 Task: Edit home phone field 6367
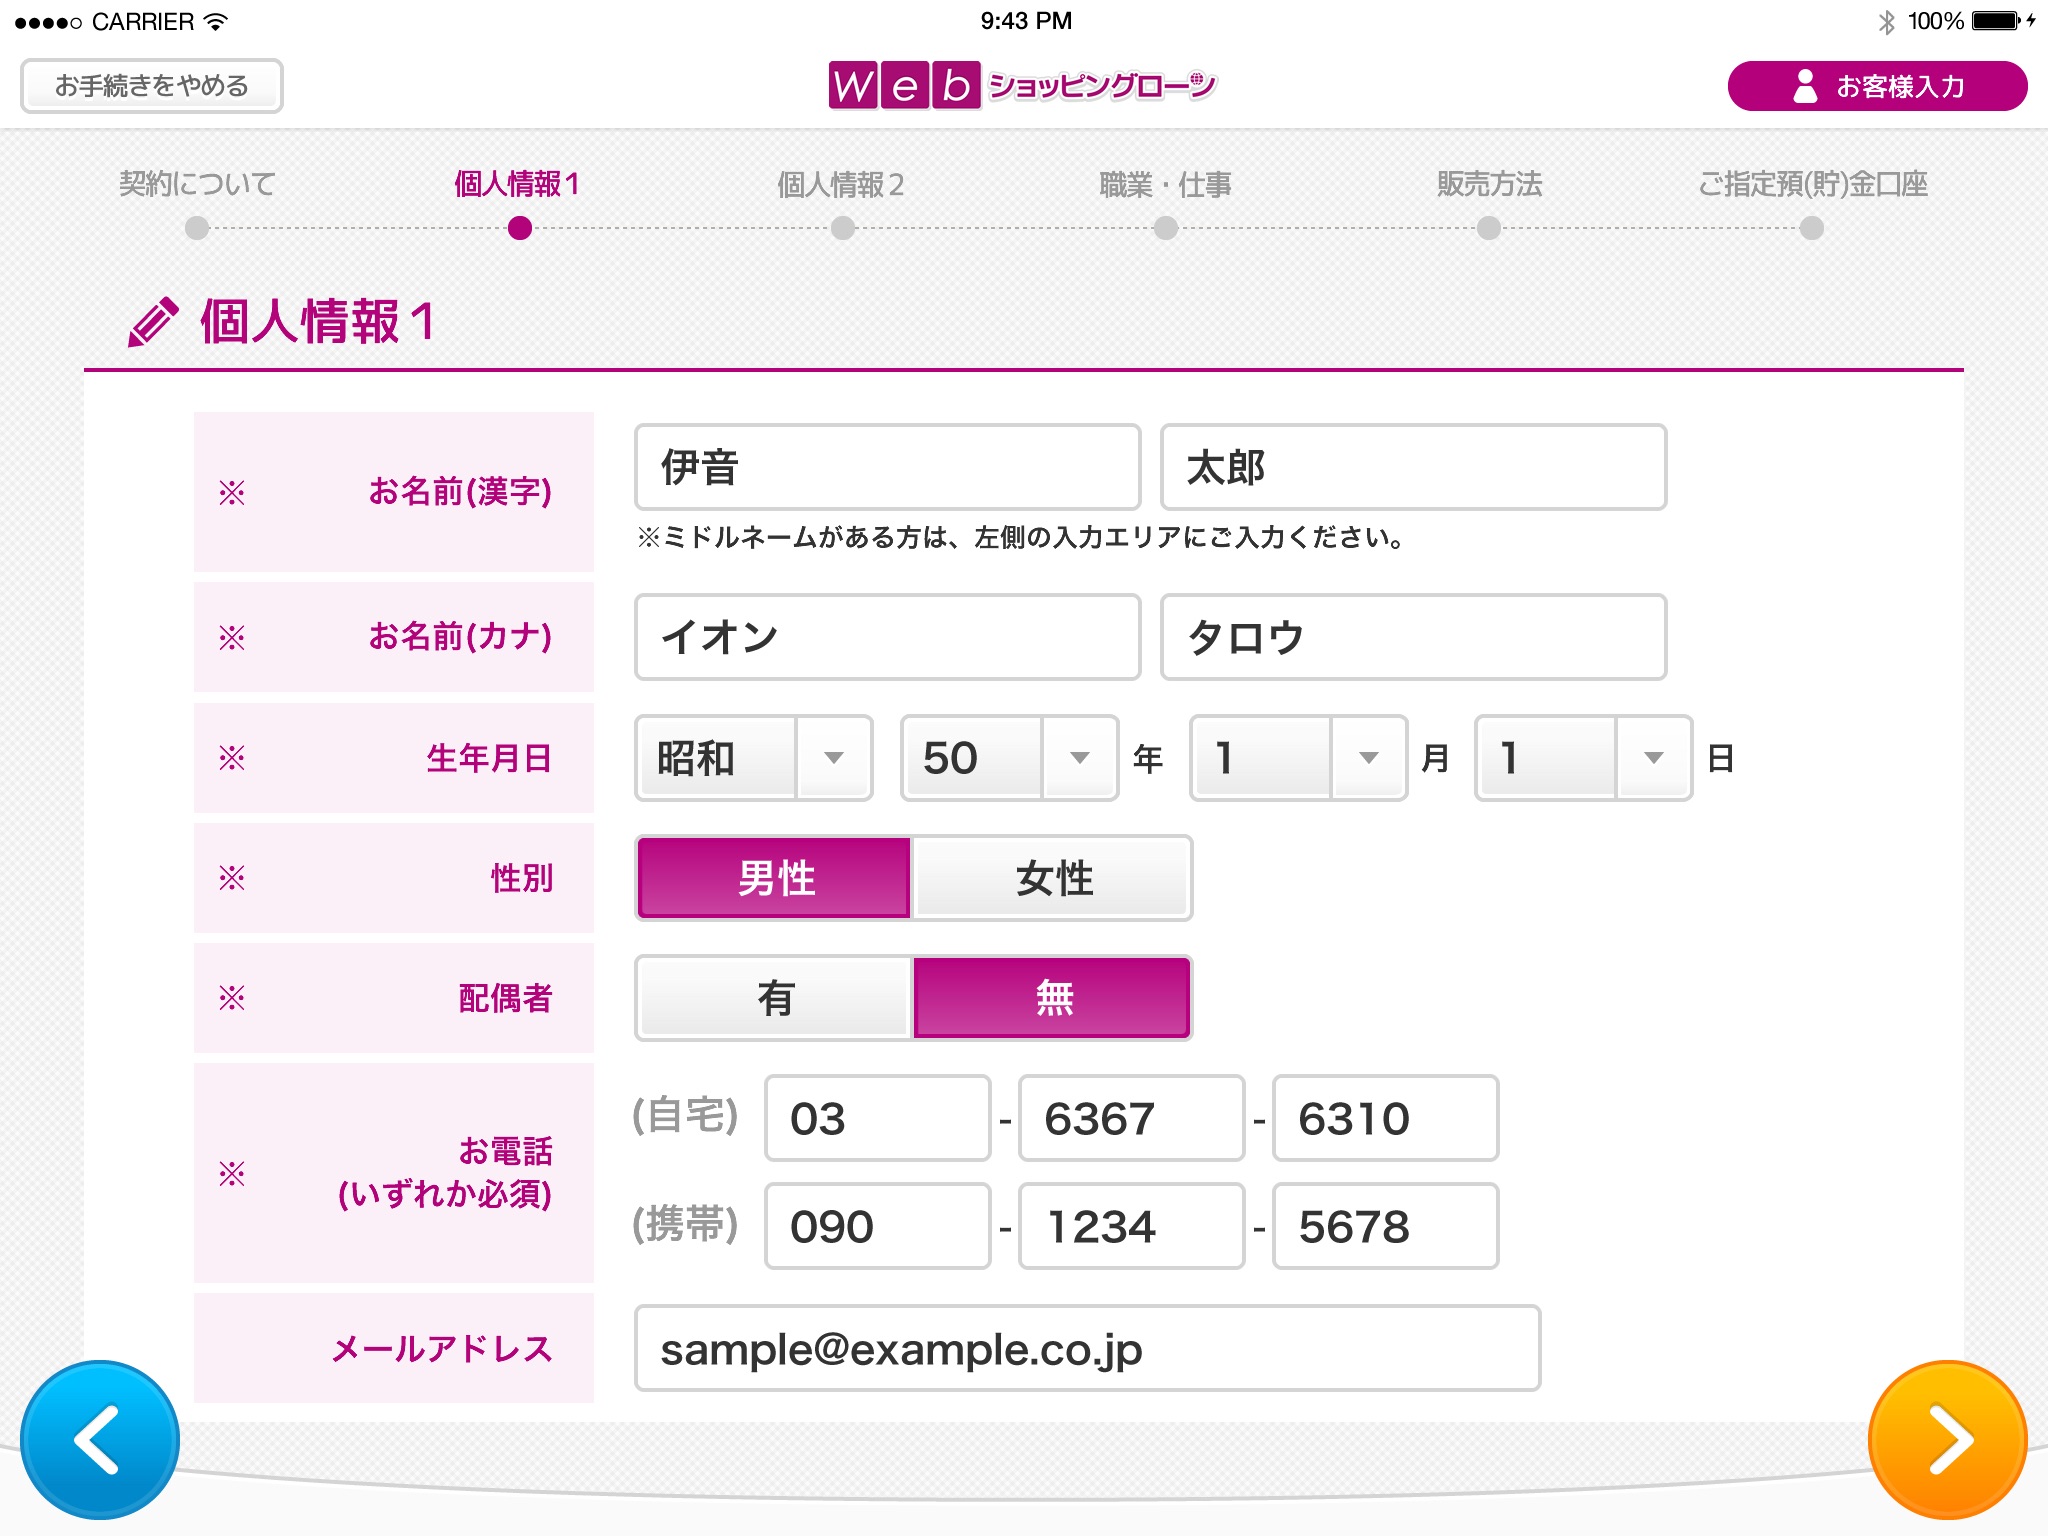point(1131,1118)
